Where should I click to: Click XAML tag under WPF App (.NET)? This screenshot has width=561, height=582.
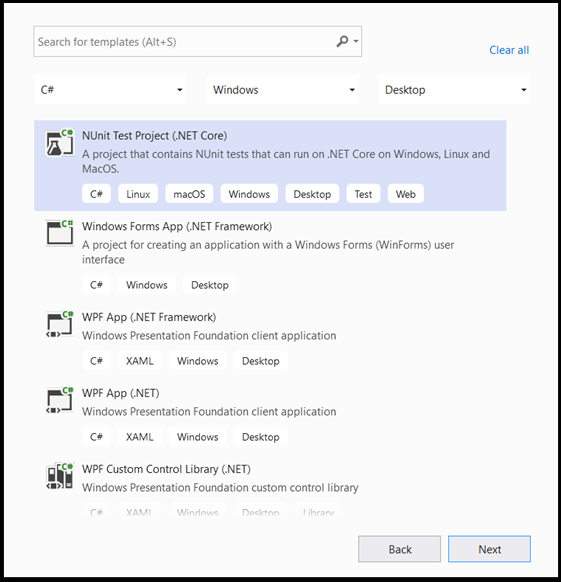point(140,437)
